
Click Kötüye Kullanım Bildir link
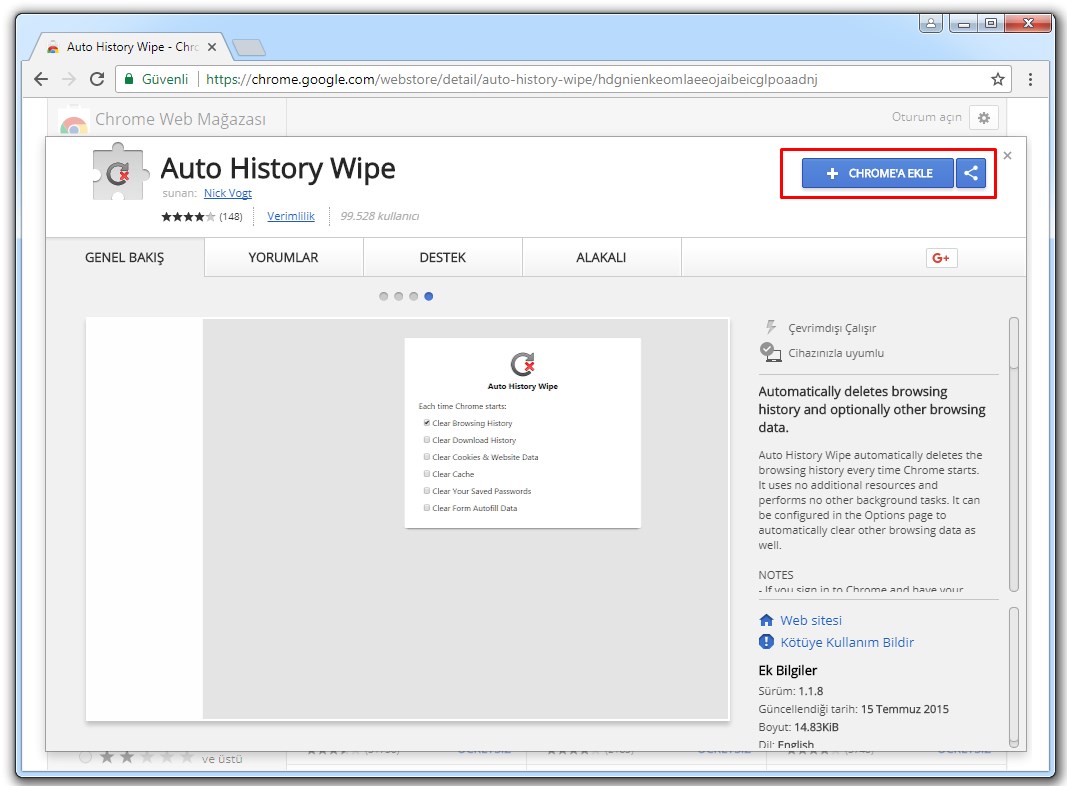(x=847, y=642)
